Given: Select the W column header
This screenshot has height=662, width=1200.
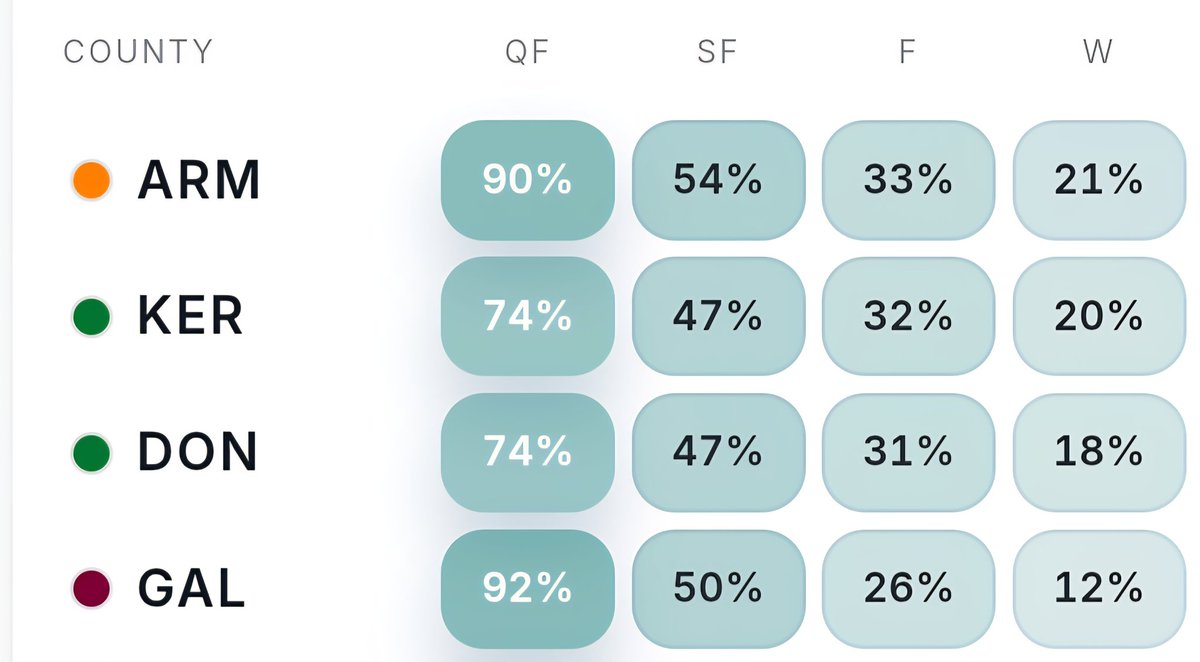Looking at the screenshot, I should click(1098, 51).
